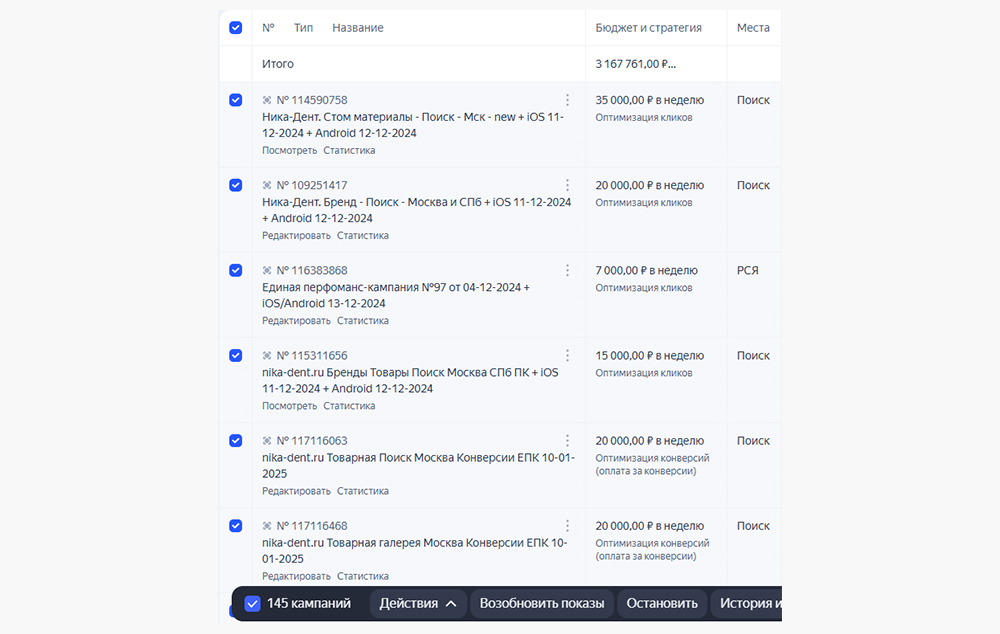This screenshot has height=634, width=1000.
Task: Click campaign number № 116383868
Action: pyautogui.click(x=312, y=270)
